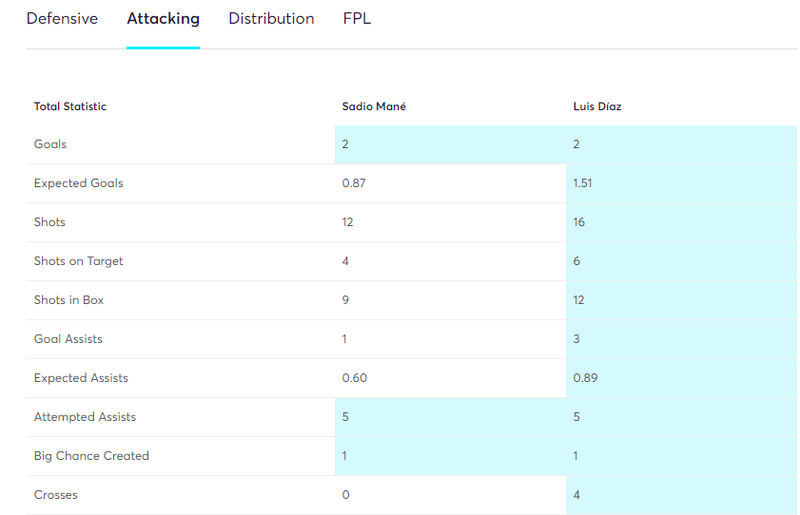The image size is (800, 515).
Task: Select the Shots in Box label
Action: [69, 300]
